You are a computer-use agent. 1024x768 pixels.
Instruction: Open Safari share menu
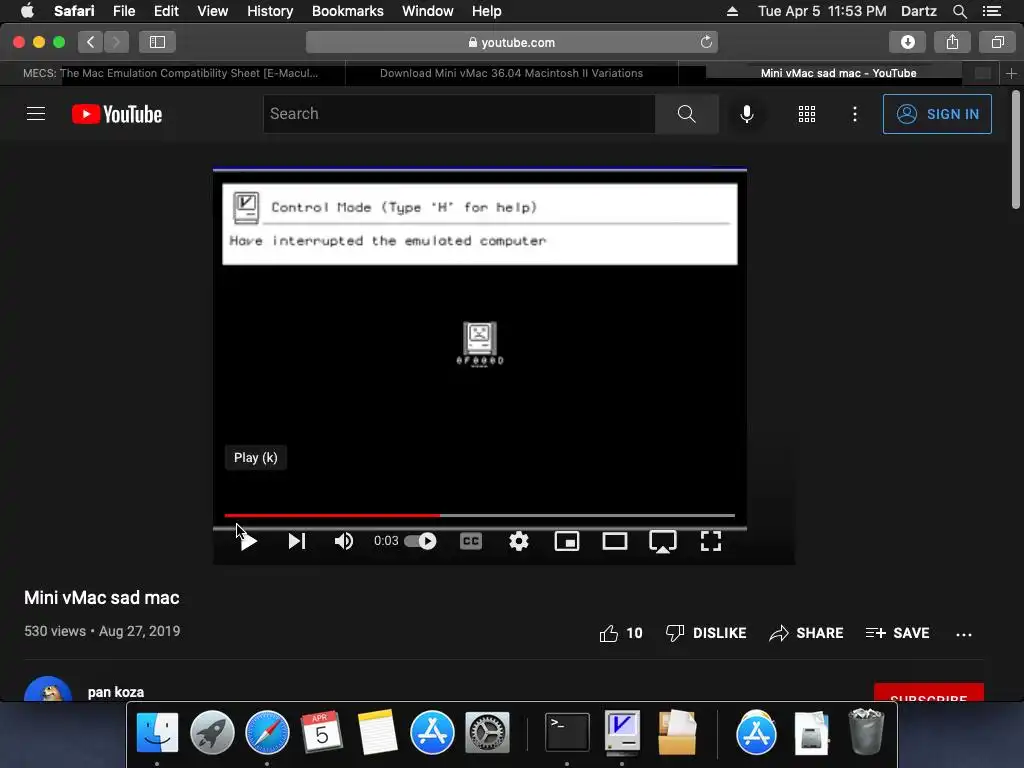952,42
